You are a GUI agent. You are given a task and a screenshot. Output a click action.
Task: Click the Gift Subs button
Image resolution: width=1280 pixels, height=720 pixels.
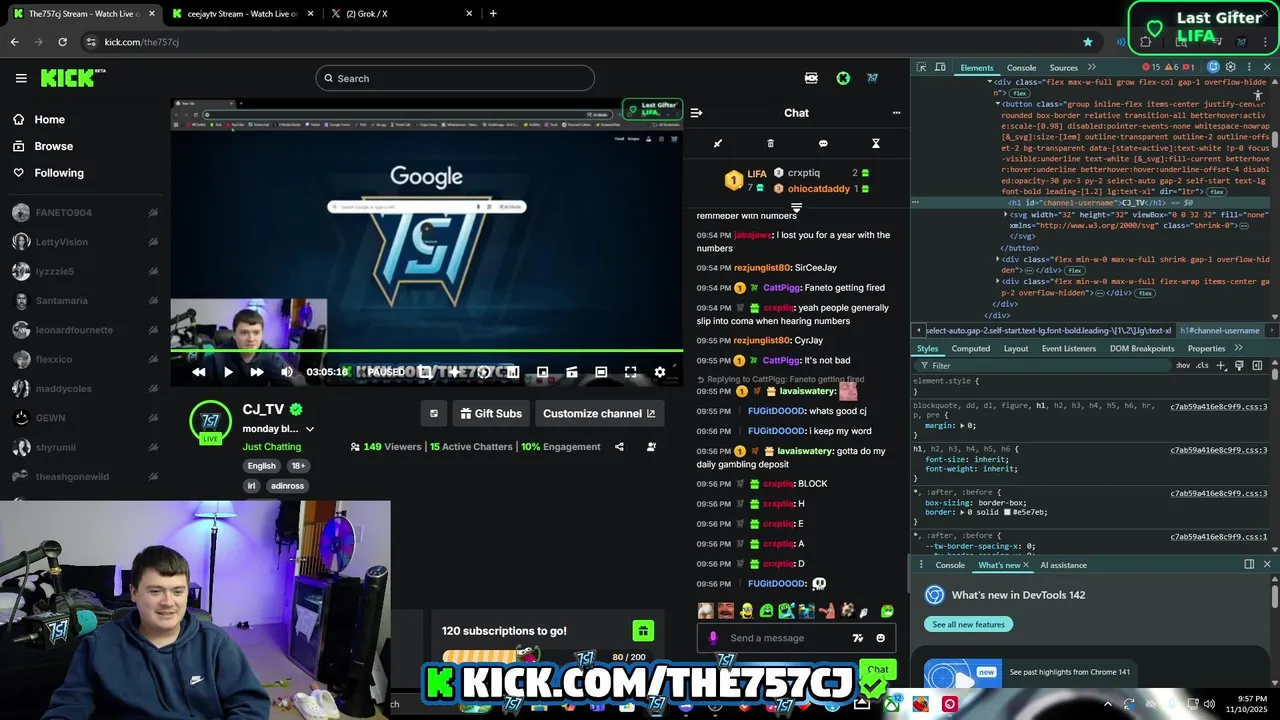[490, 413]
